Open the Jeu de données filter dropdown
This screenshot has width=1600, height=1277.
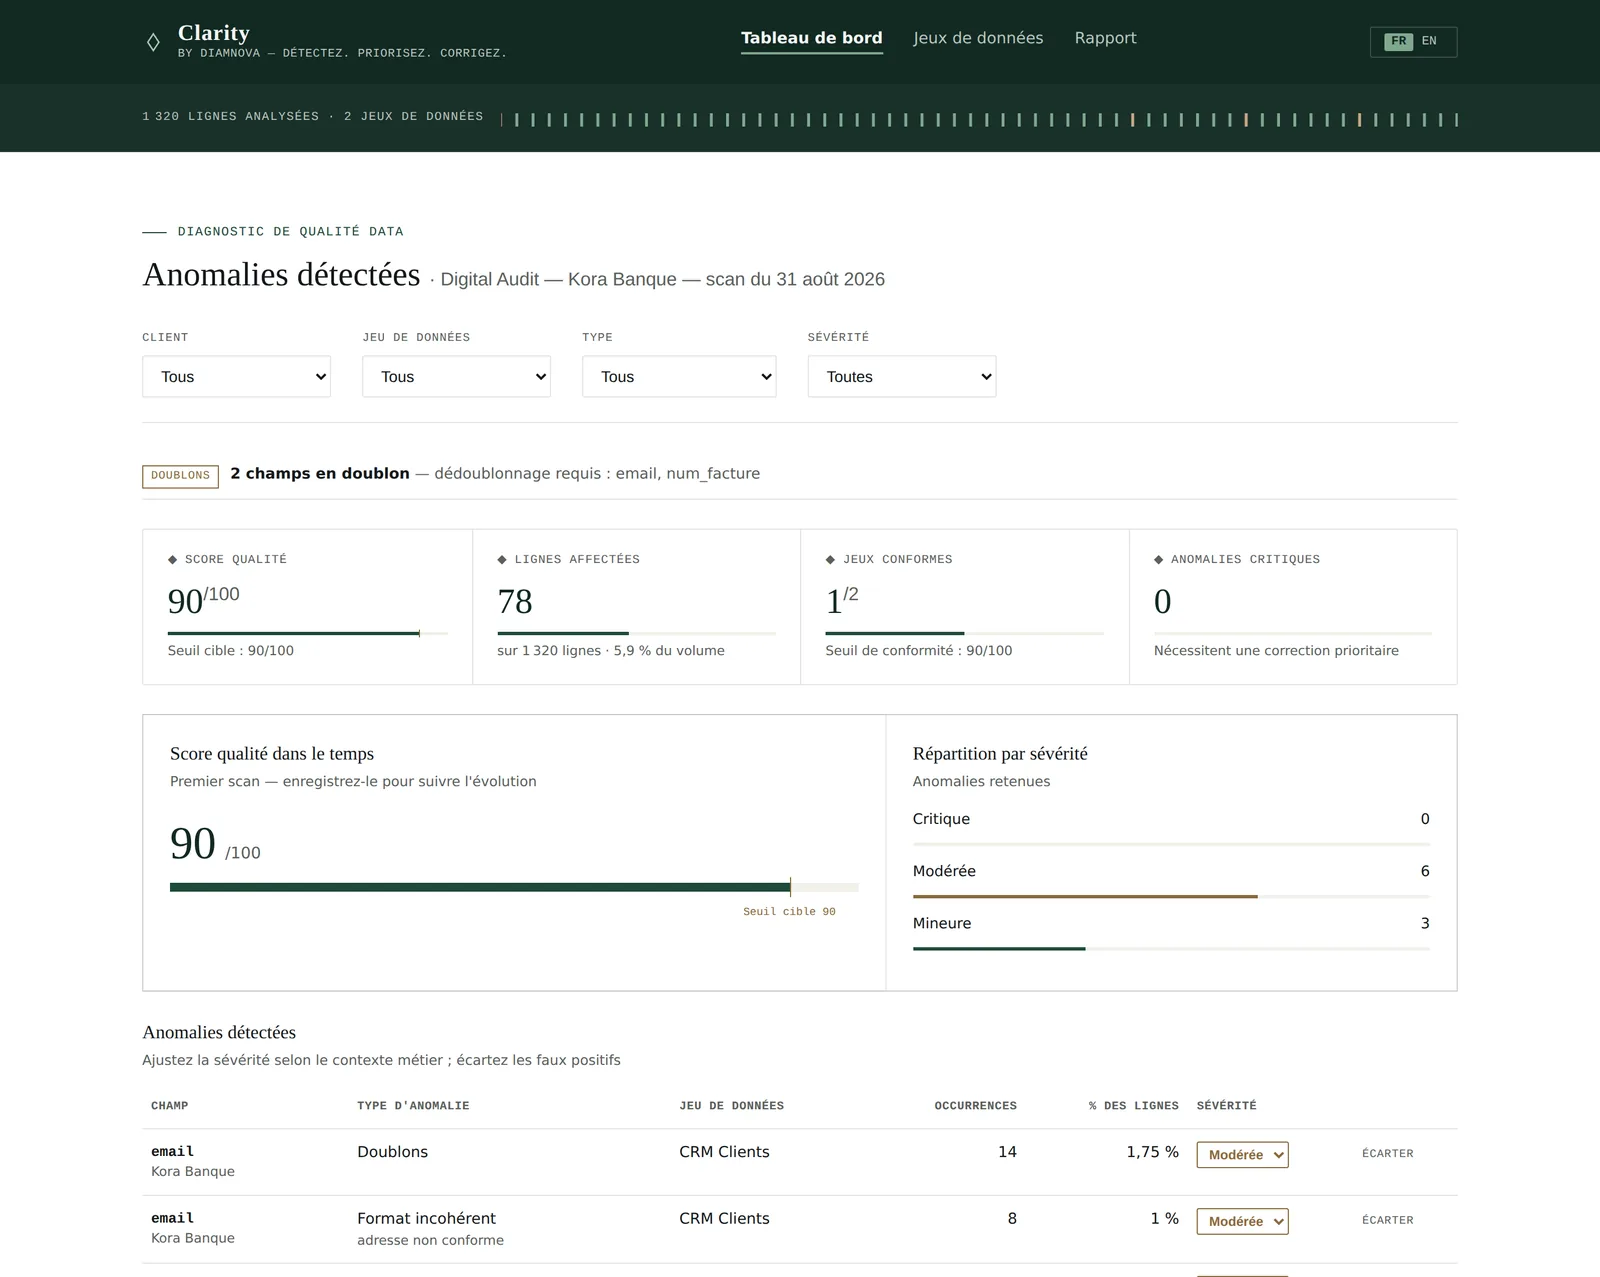tap(456, 377)
